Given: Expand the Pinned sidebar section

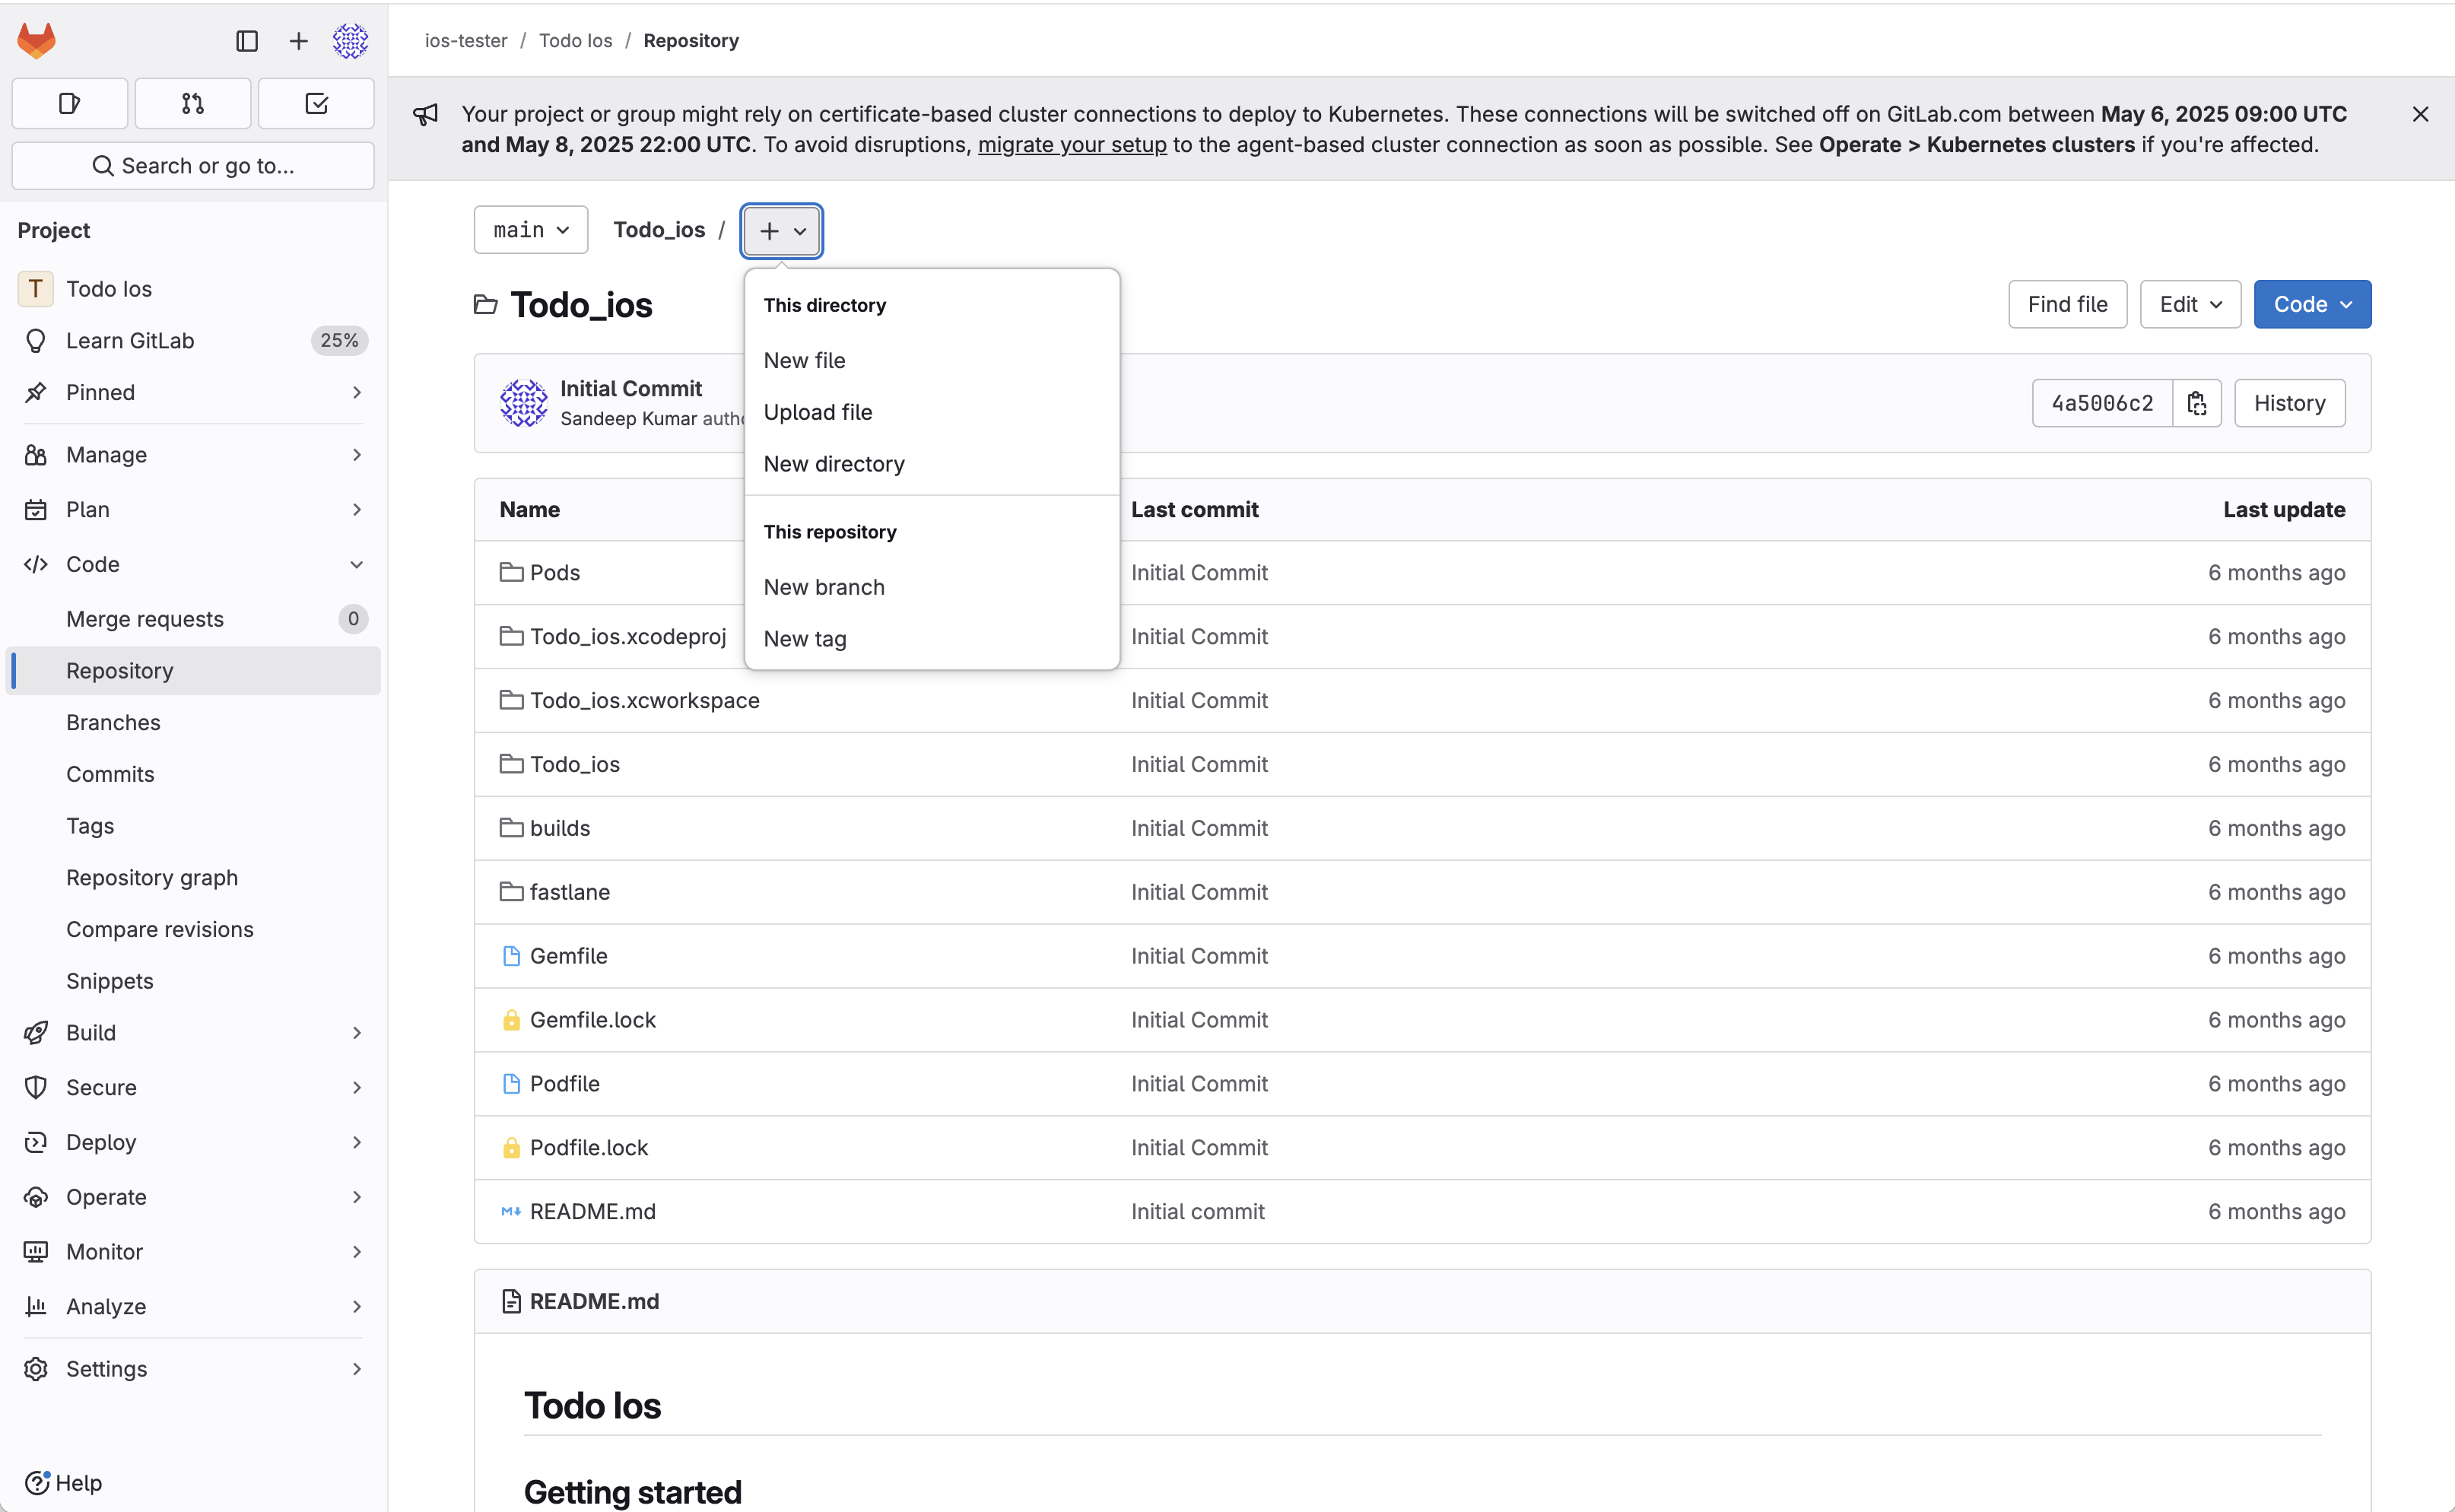Looking at the screenshot, I should pyautogui.click(x=193, y=392).
